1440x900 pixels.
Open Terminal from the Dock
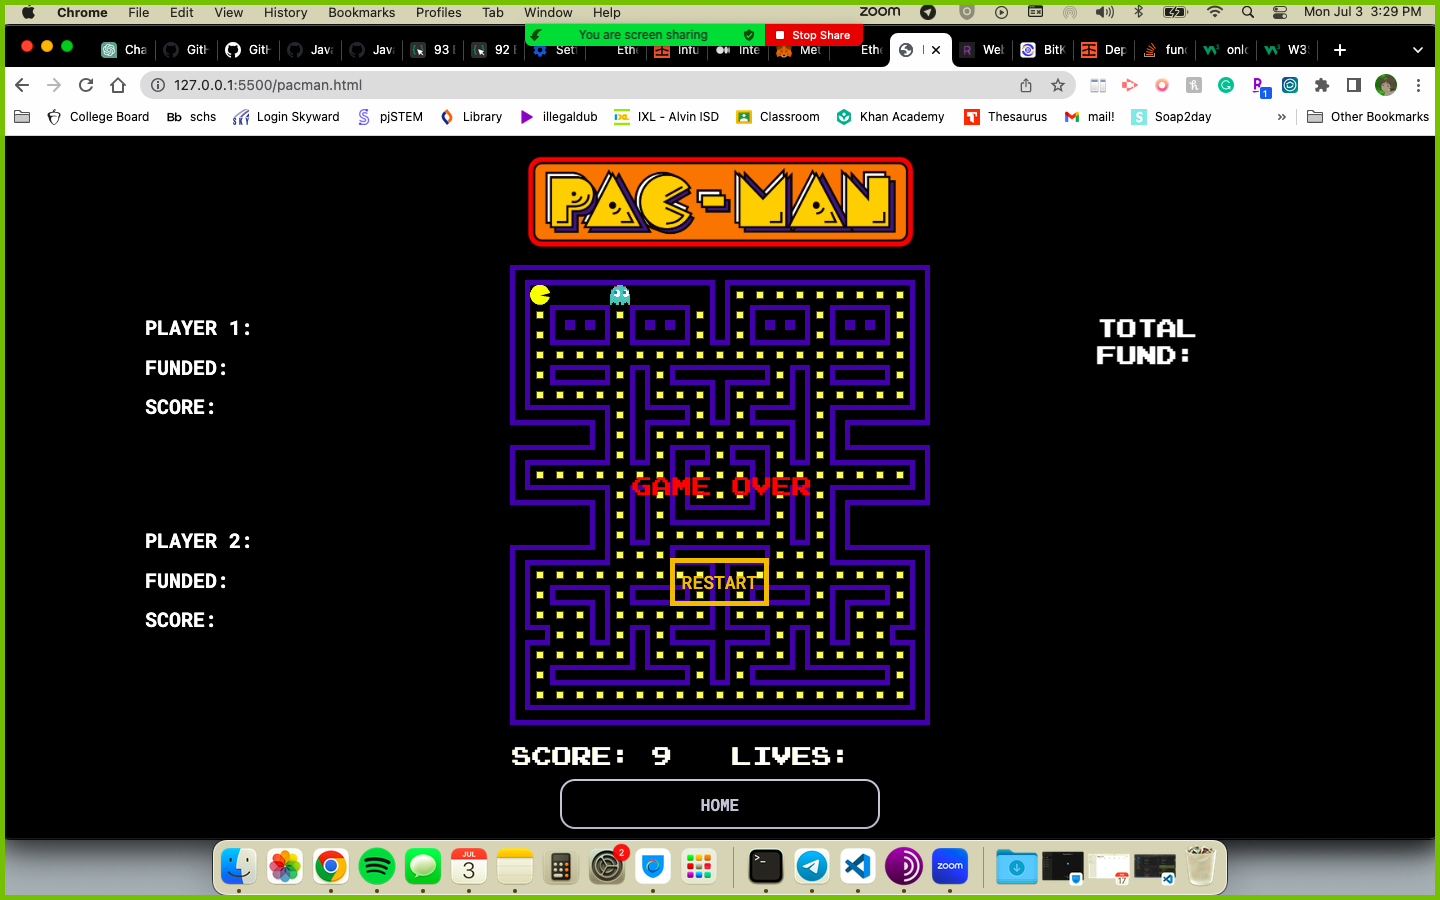click(x=766, y=866)
